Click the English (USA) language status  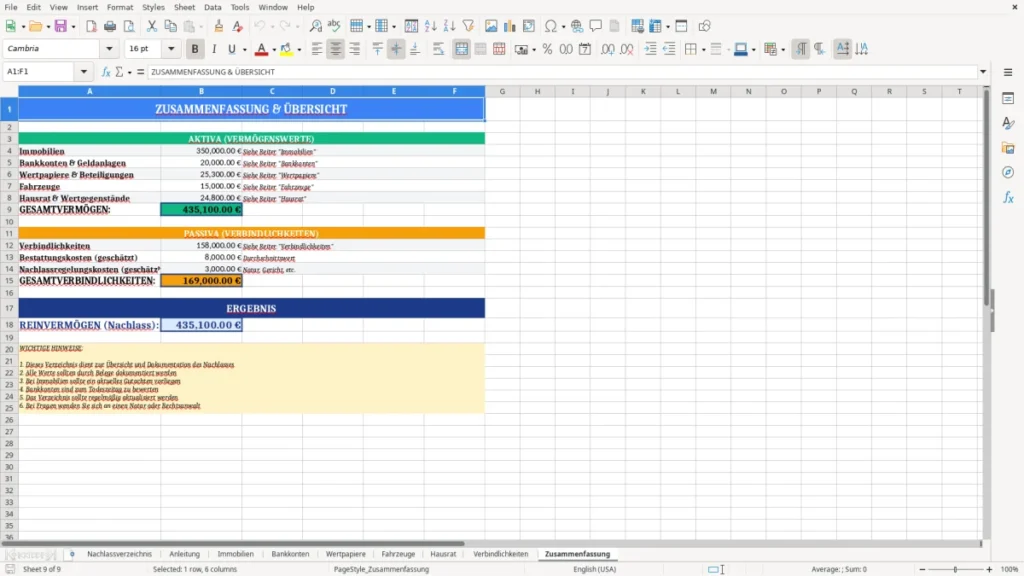(595, 569)
